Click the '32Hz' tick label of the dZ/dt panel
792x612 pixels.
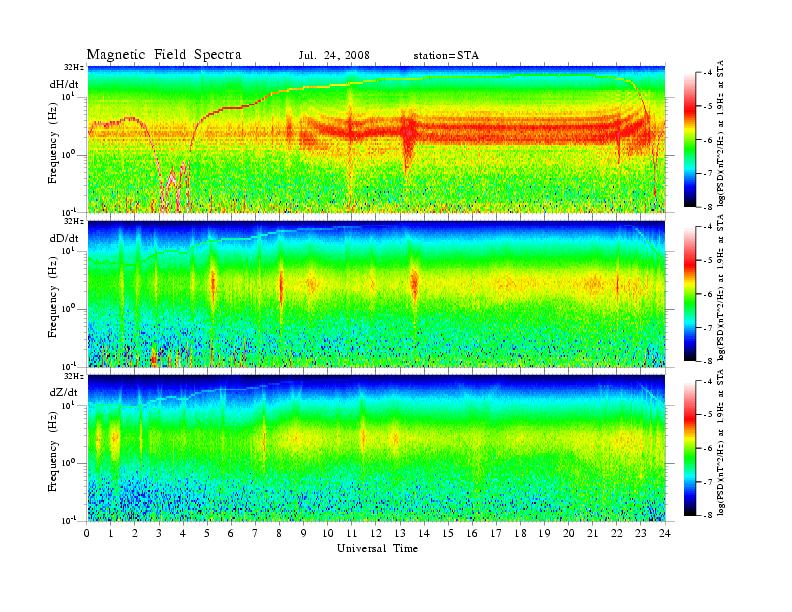[74, 376]
